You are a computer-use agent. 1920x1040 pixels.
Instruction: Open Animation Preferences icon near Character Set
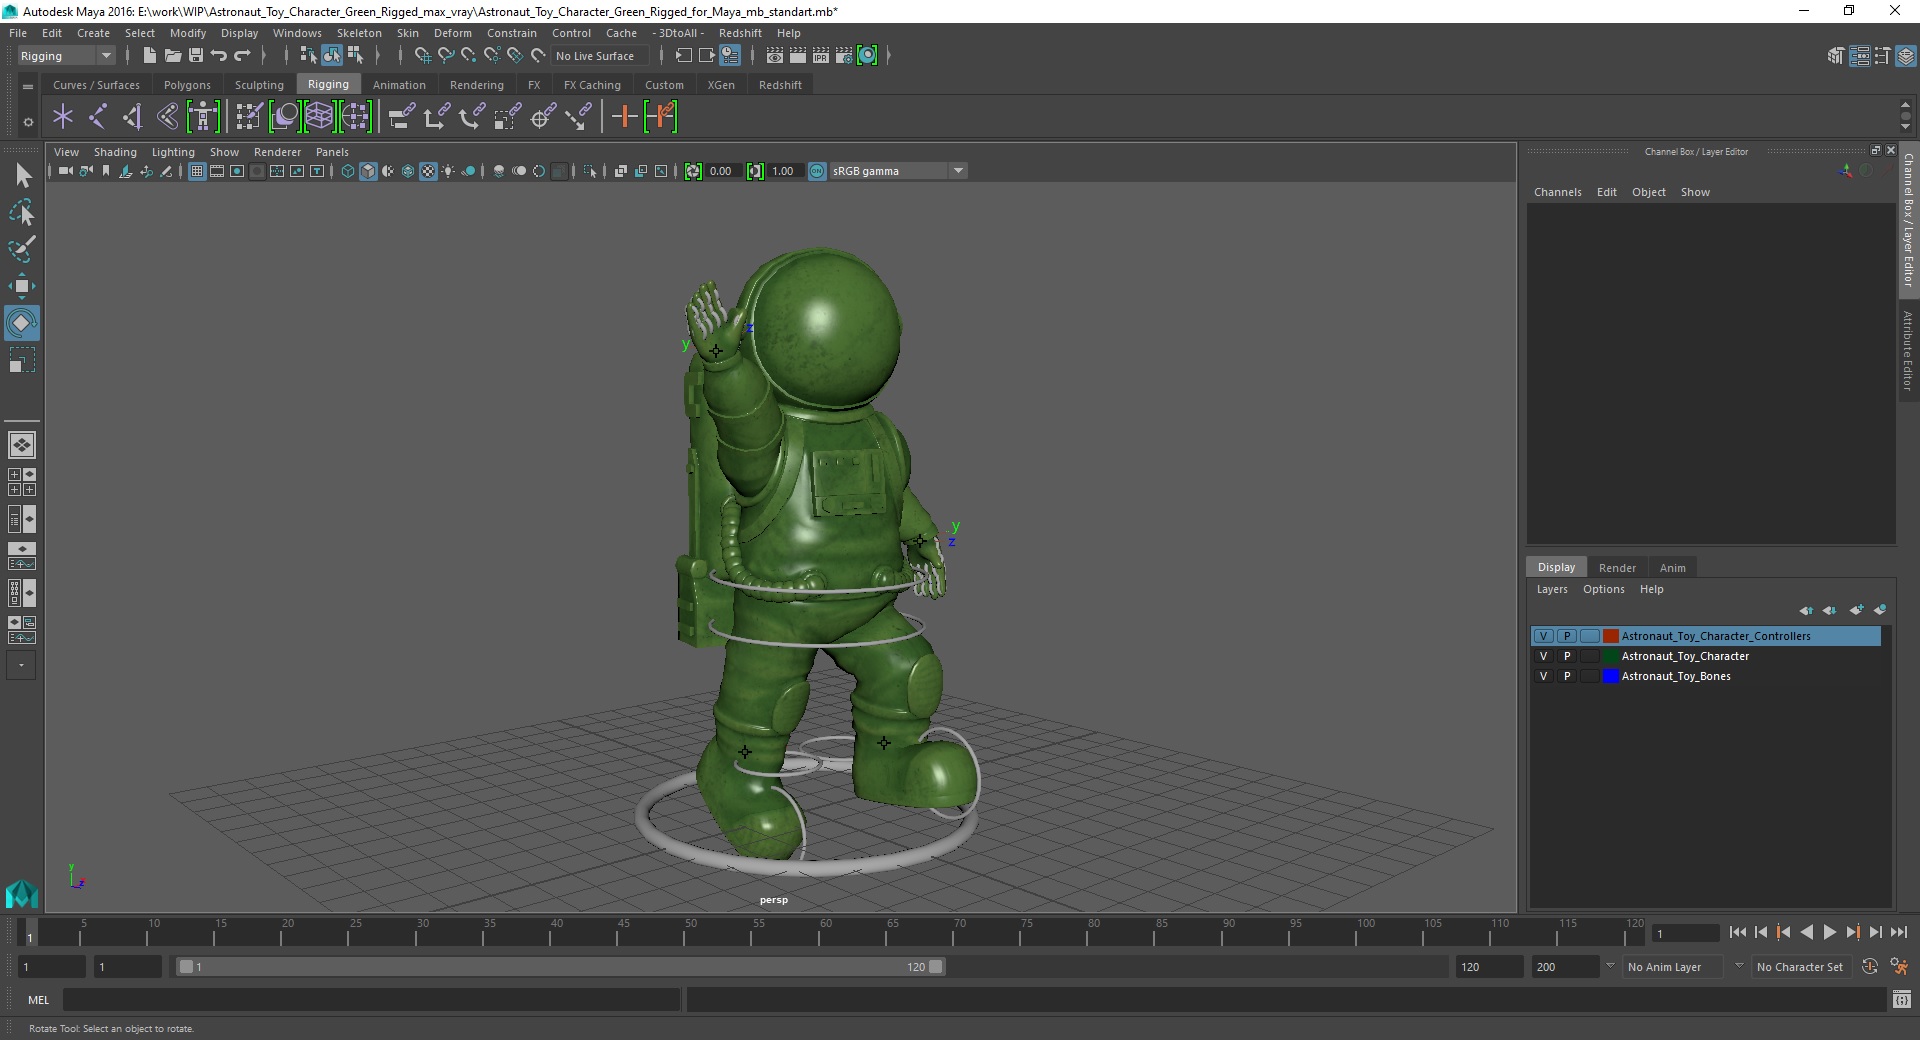[x=1899, y=967]
